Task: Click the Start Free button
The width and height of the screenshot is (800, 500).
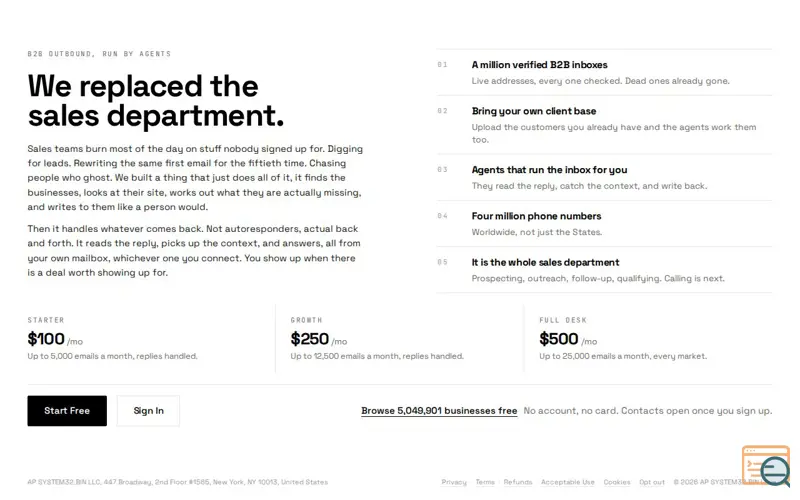Action: pyautogui.click(x=67, y=411)
